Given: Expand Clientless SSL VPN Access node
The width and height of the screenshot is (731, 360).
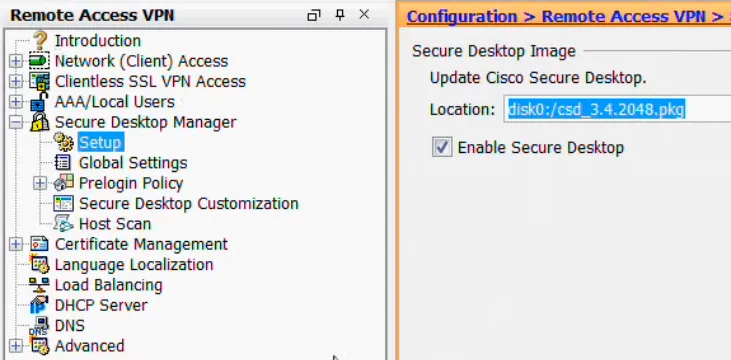Looking at the screenshot, I should click(x=16, y=82).
